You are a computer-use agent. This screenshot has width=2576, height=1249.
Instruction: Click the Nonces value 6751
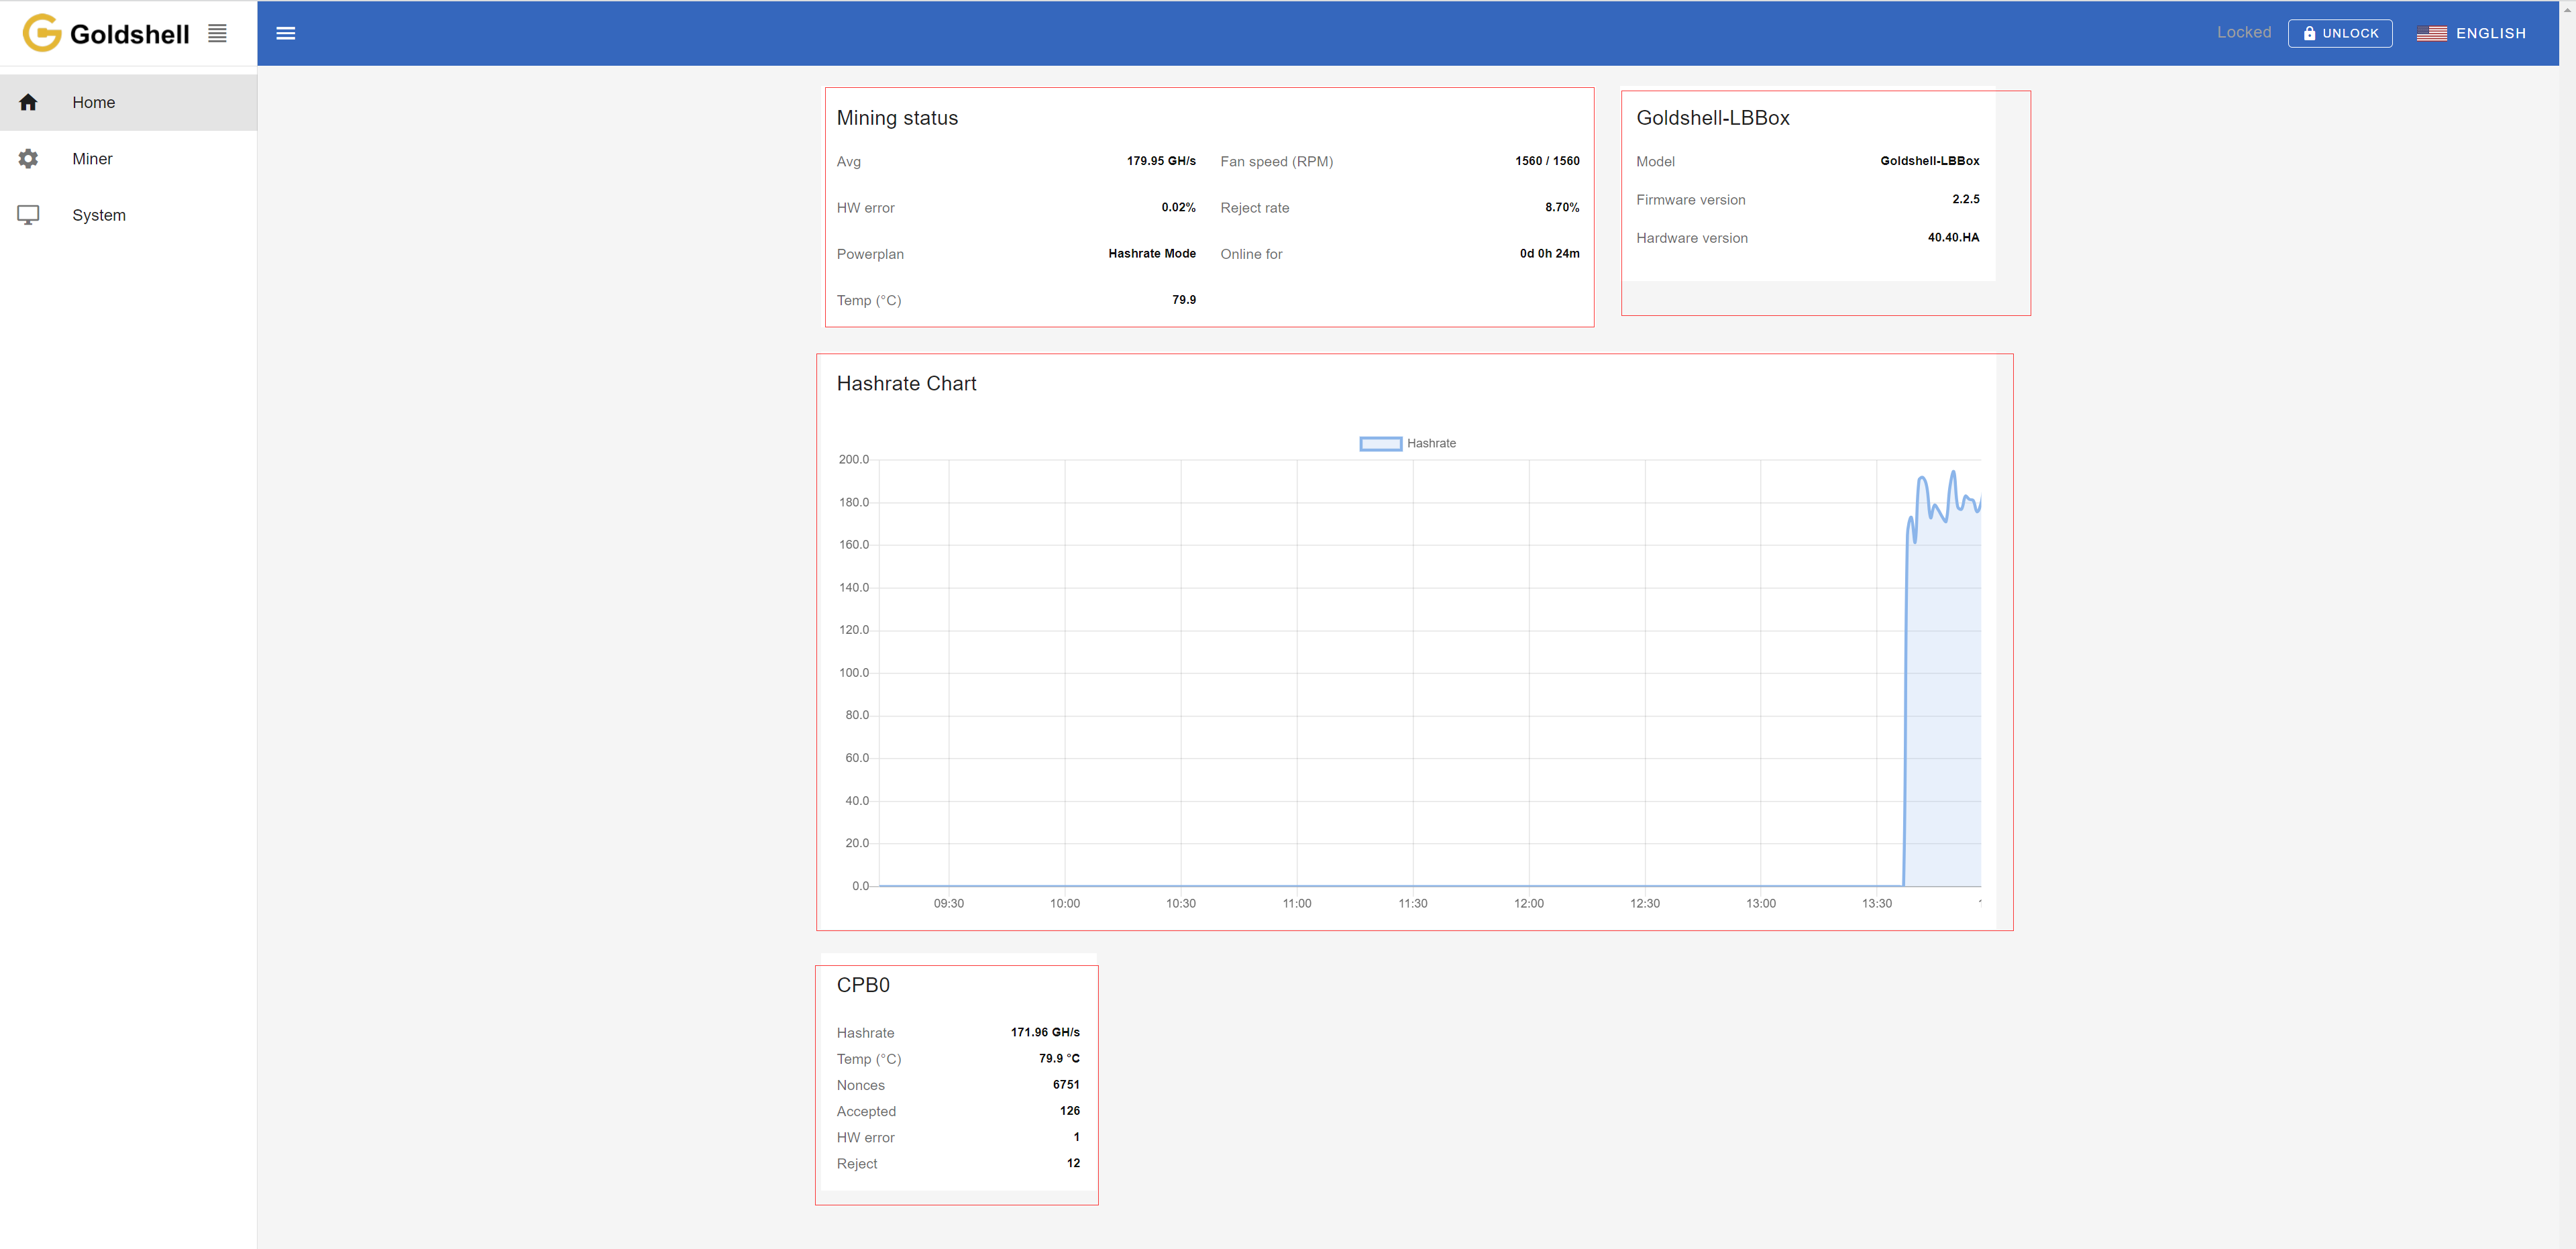click(1066, 1085)
